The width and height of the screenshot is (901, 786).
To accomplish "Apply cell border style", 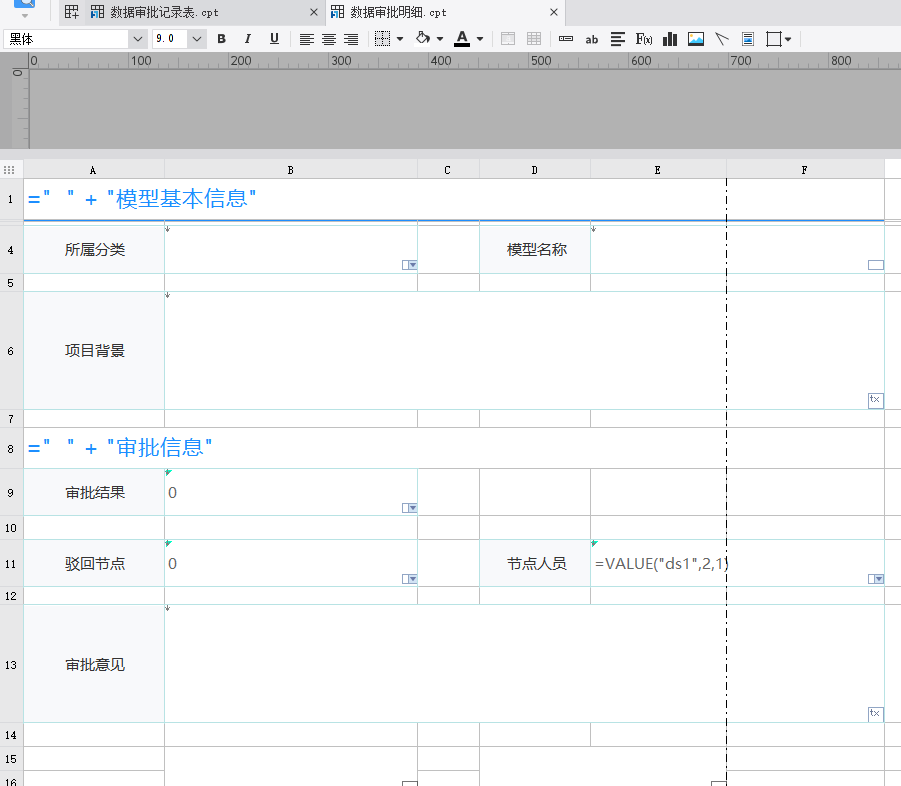I will coord(382,39).
